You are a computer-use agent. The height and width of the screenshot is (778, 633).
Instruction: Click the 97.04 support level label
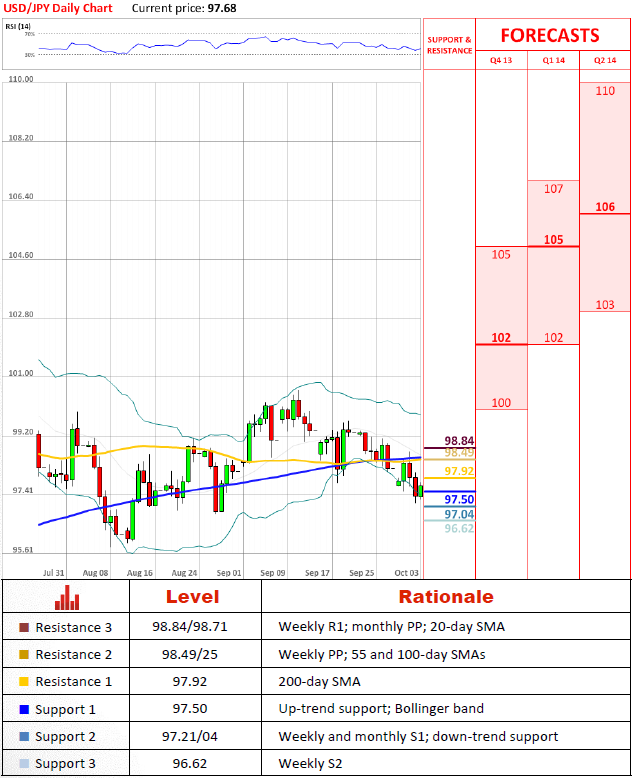[459, 514]
